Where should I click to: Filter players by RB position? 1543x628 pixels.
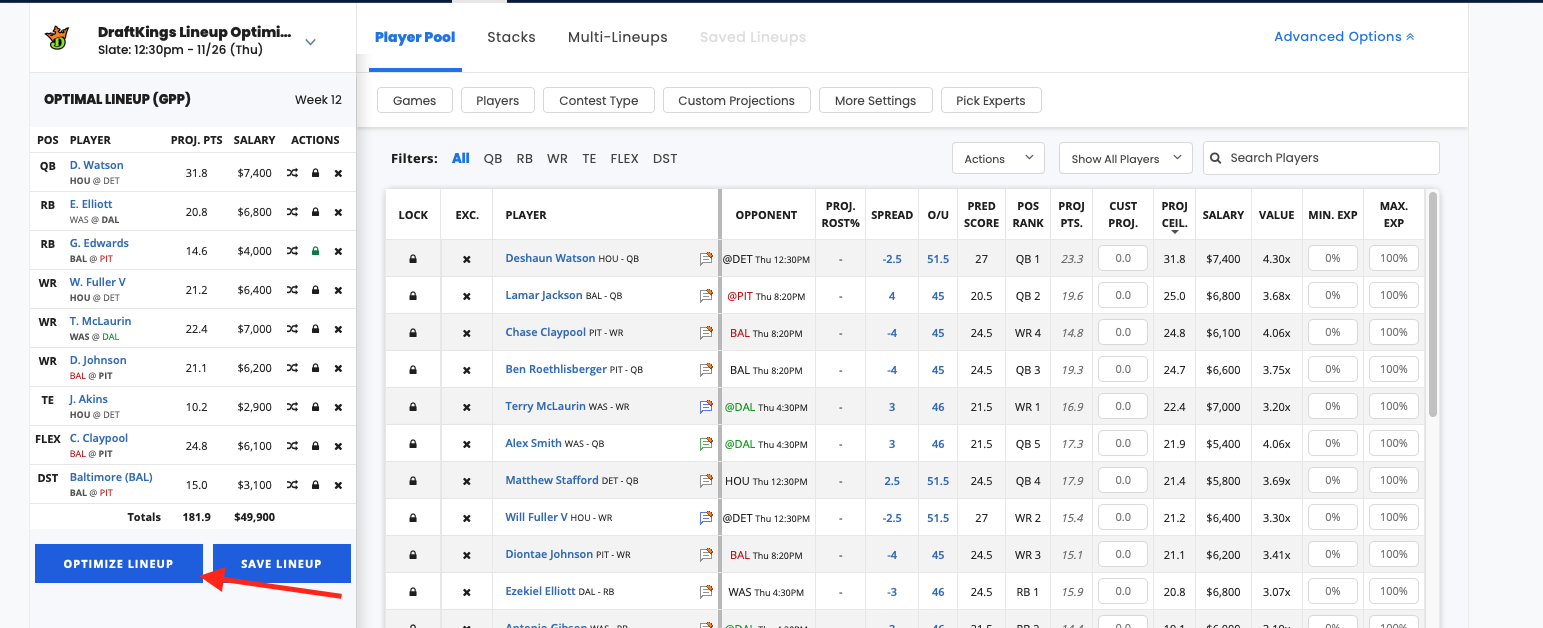525,158
